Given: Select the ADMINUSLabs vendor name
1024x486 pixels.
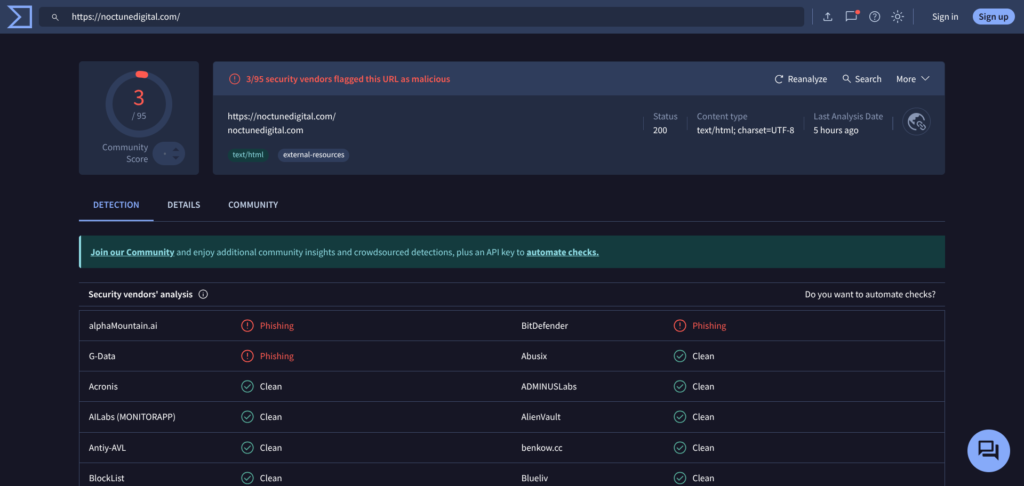Looking at the screenshot, I should [x=549, y=386].
